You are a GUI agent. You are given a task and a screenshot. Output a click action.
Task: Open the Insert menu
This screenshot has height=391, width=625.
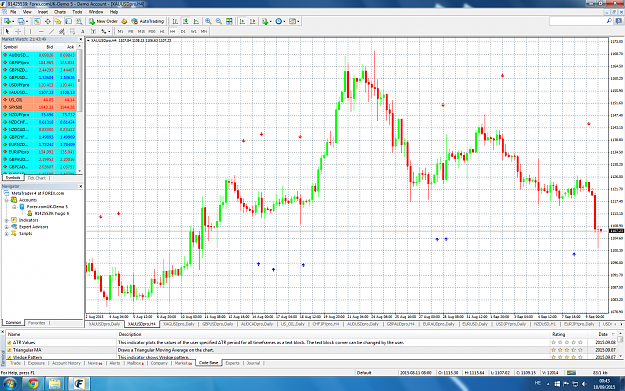pyautogui.click(x=43, y=12)
